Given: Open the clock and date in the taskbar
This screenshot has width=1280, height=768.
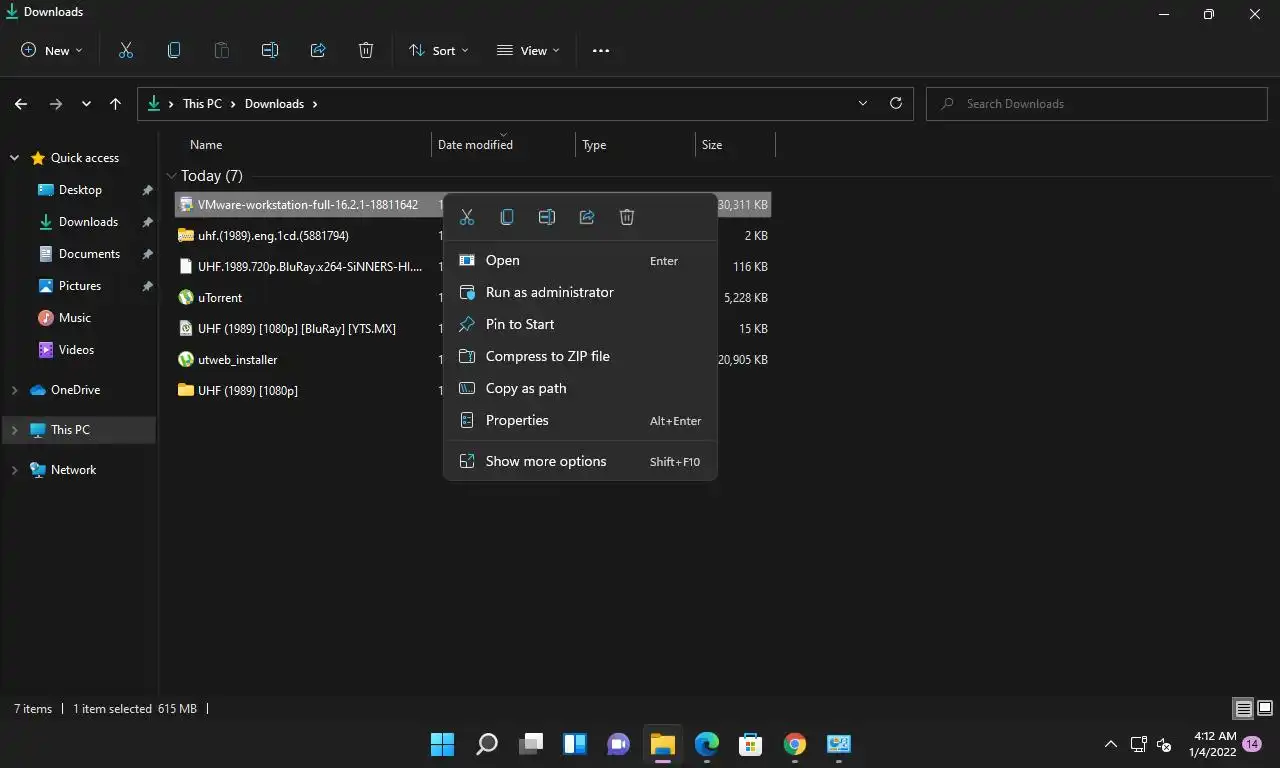Looking at the screenshot, I should (1213, 744).
